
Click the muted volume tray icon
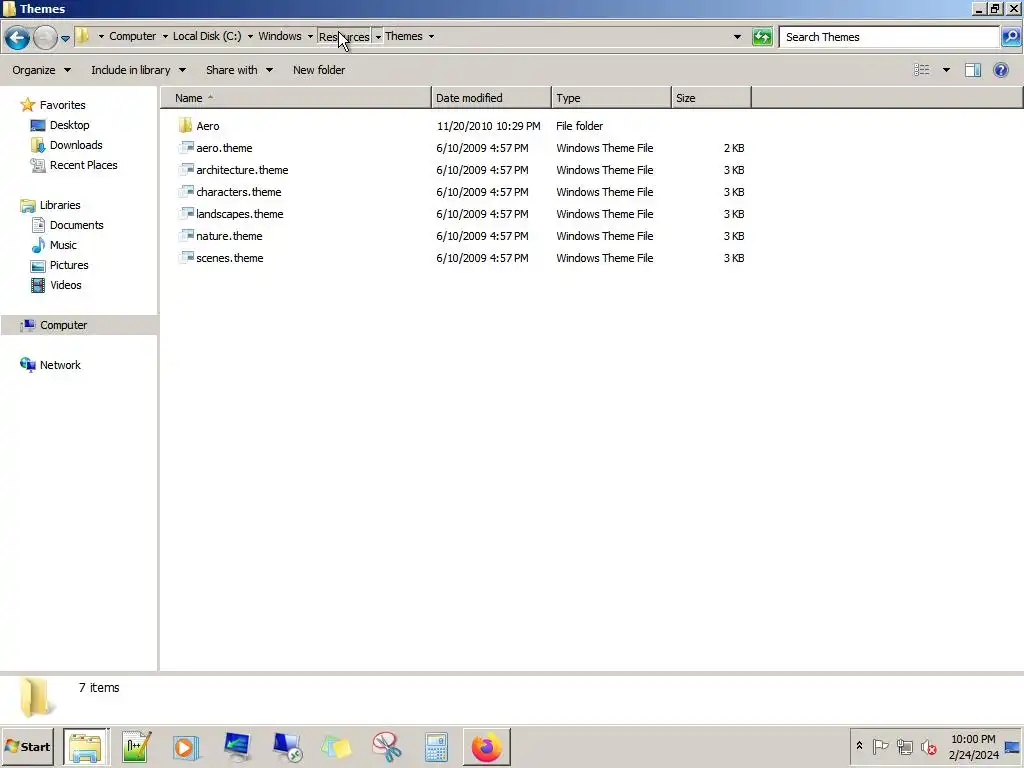[929, 746]
